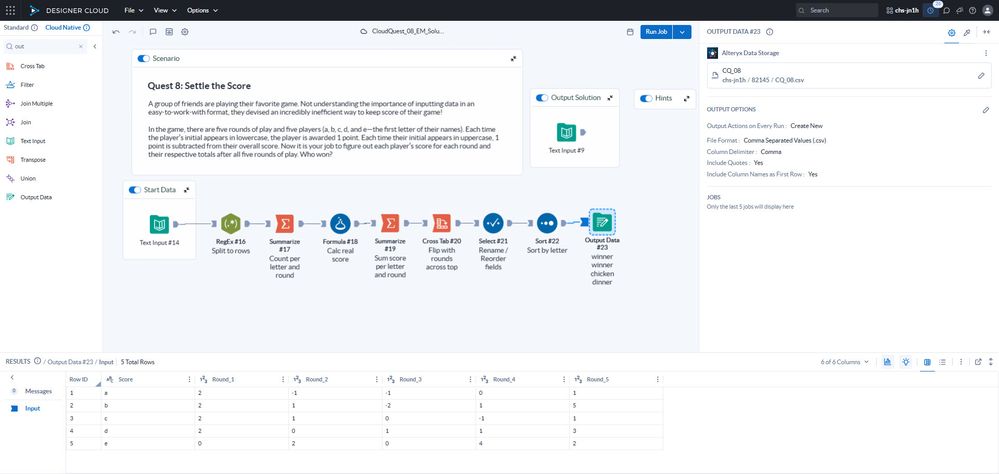Image resolution: width=999 pixels, height=474 pixels.
Task: Open the user profile avatar
Action: (987, 10)
